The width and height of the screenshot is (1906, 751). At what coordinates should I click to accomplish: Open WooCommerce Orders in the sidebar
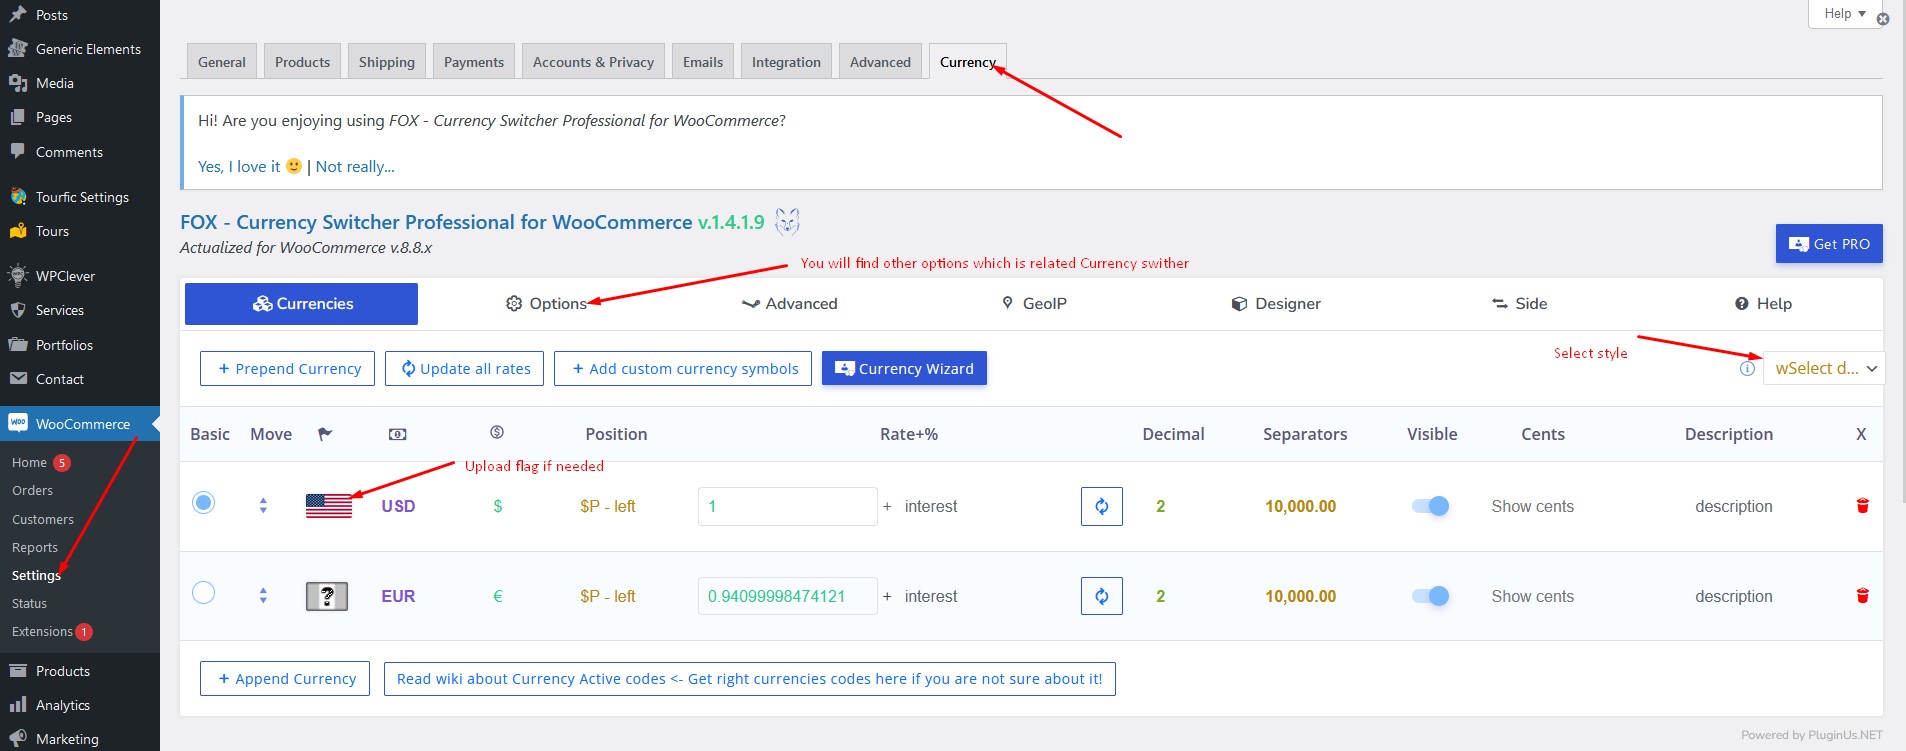(32, 490)
